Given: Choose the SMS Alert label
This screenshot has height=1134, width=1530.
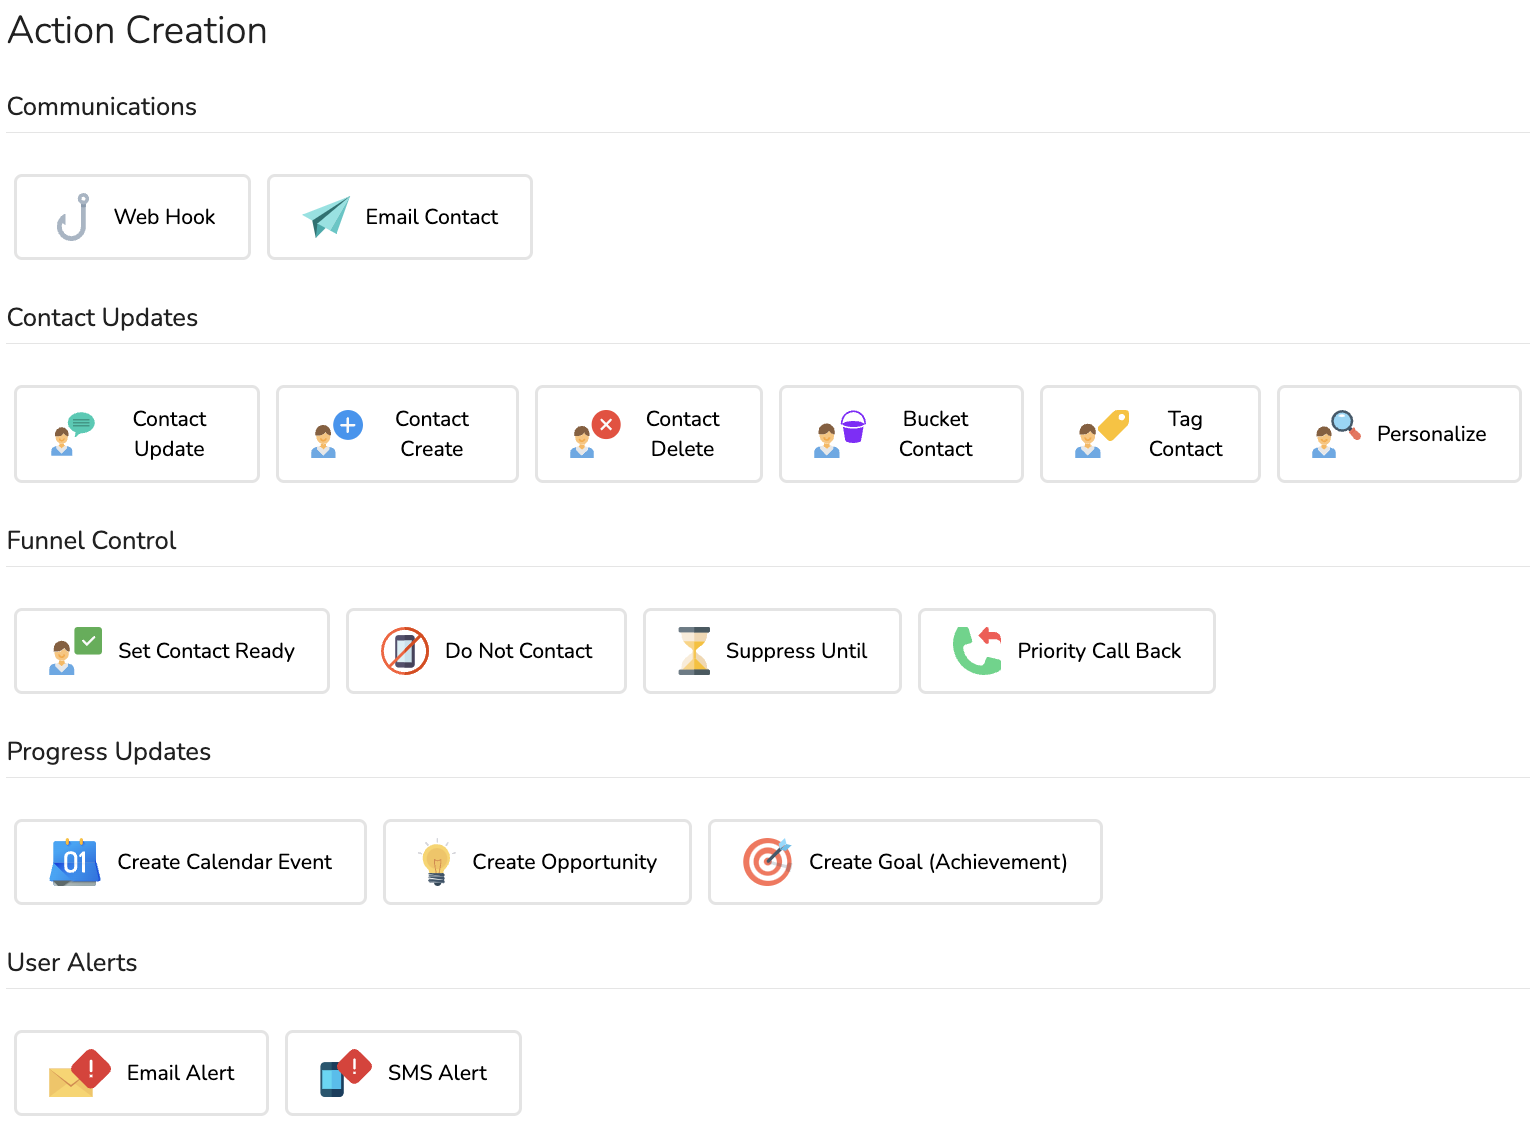Looking at the screenshot, I should (437, 1073).
